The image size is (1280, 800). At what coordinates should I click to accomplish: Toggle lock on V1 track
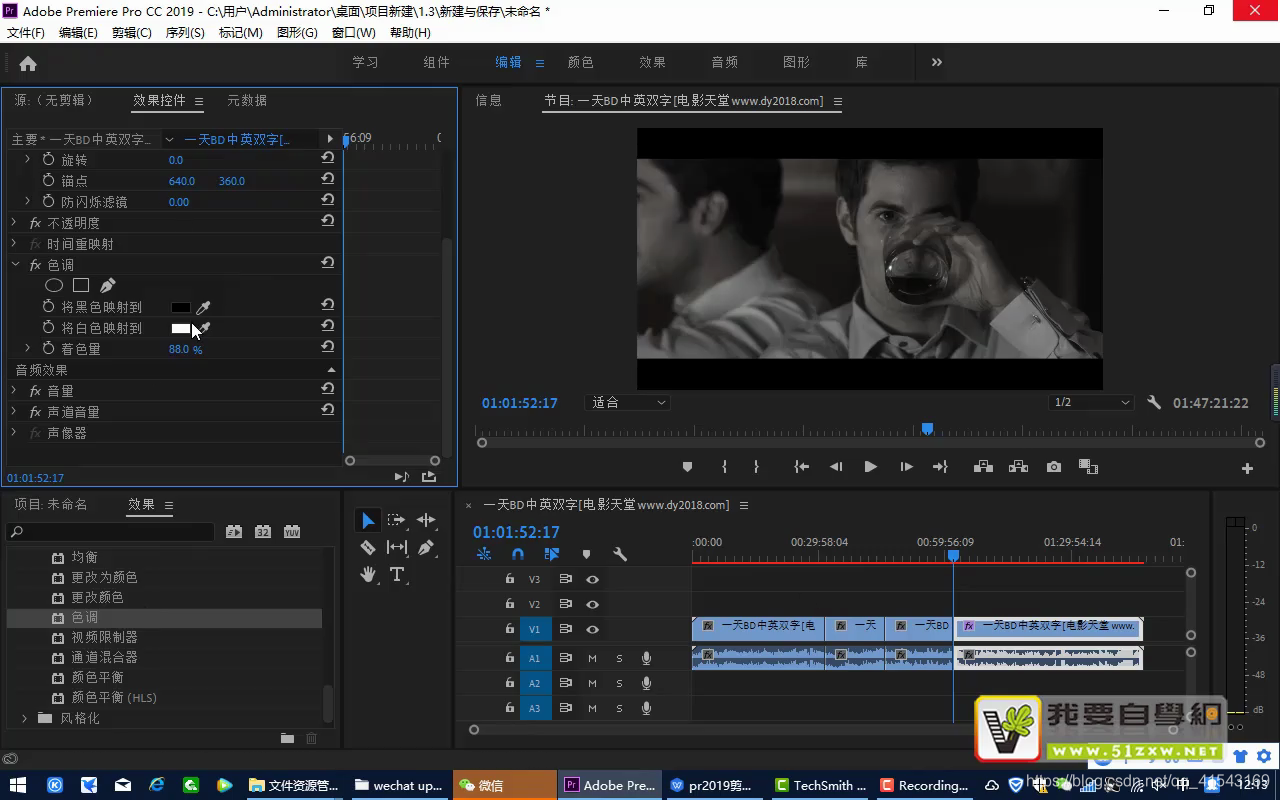[510, 629]
